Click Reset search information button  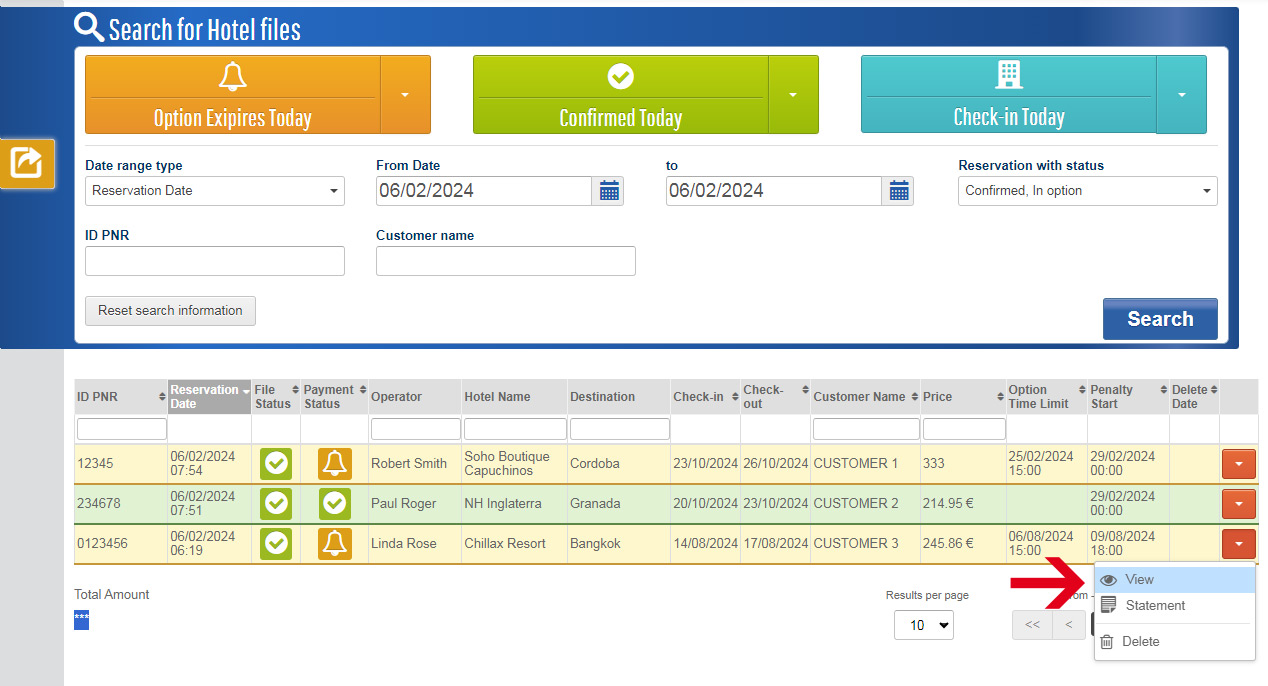170,311
